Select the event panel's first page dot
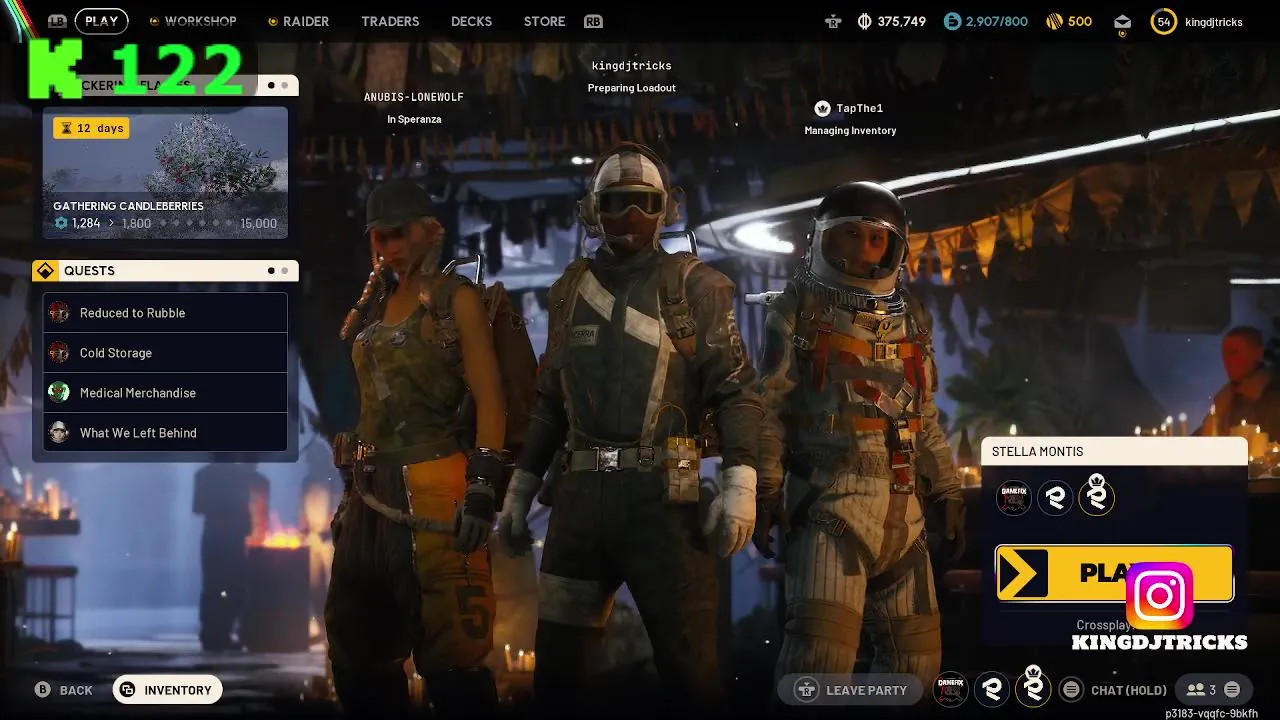 click(x=271, y=85)
